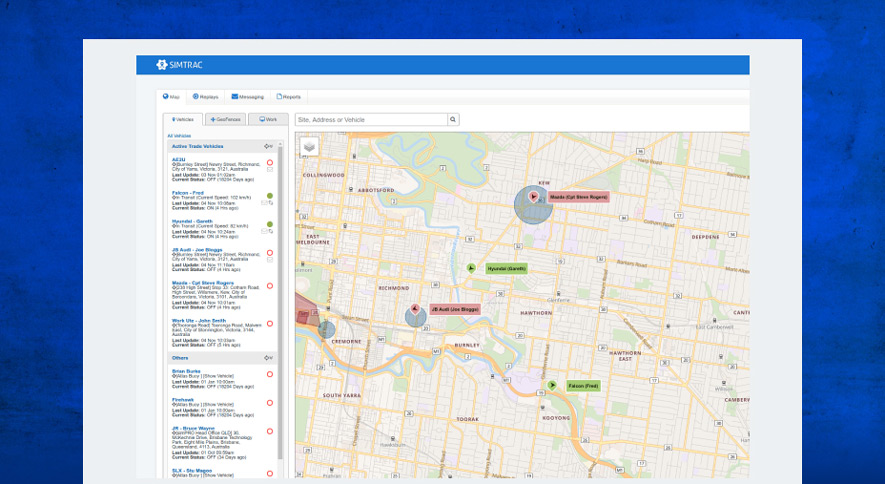
Task: Open the map layers selector
Action: coord(309,147)
